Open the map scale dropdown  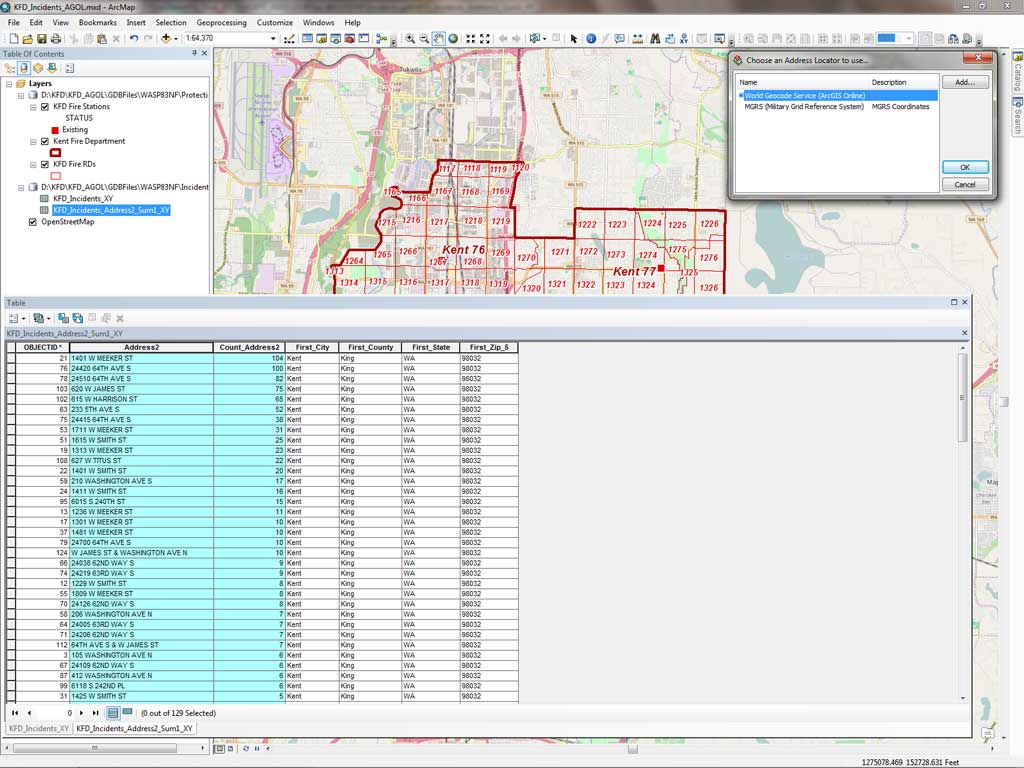[273, 39]
